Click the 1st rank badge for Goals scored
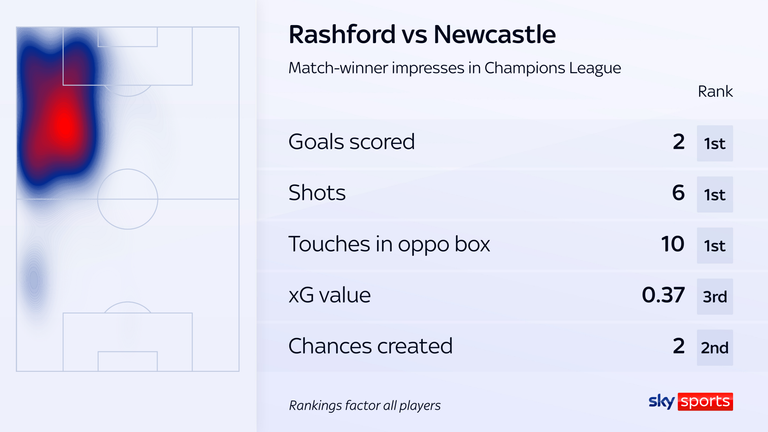The height and width of the screenshot is (432, 768). [x=715, y=143]
